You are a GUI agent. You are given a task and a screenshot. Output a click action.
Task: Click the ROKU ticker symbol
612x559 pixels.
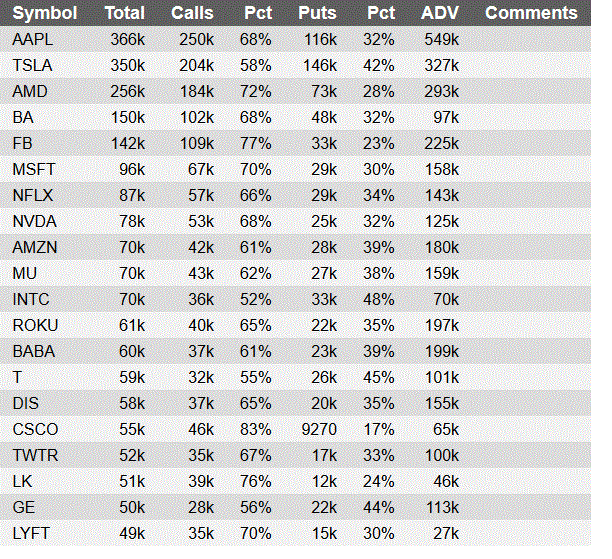coord(35,325)
